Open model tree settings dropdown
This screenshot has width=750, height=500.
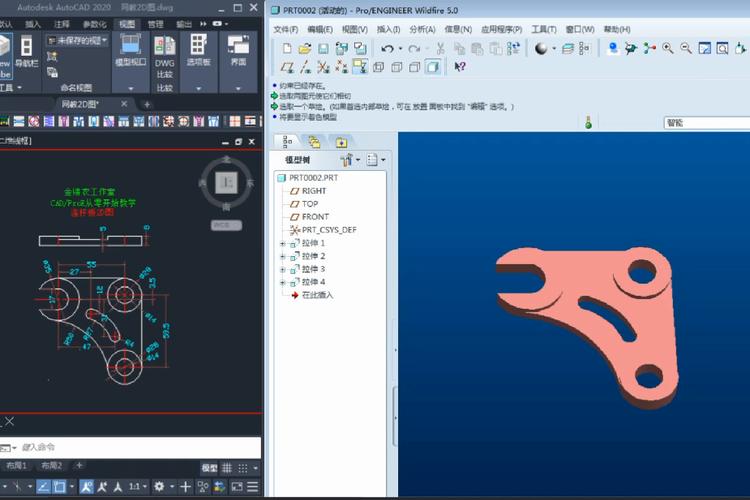350,159
